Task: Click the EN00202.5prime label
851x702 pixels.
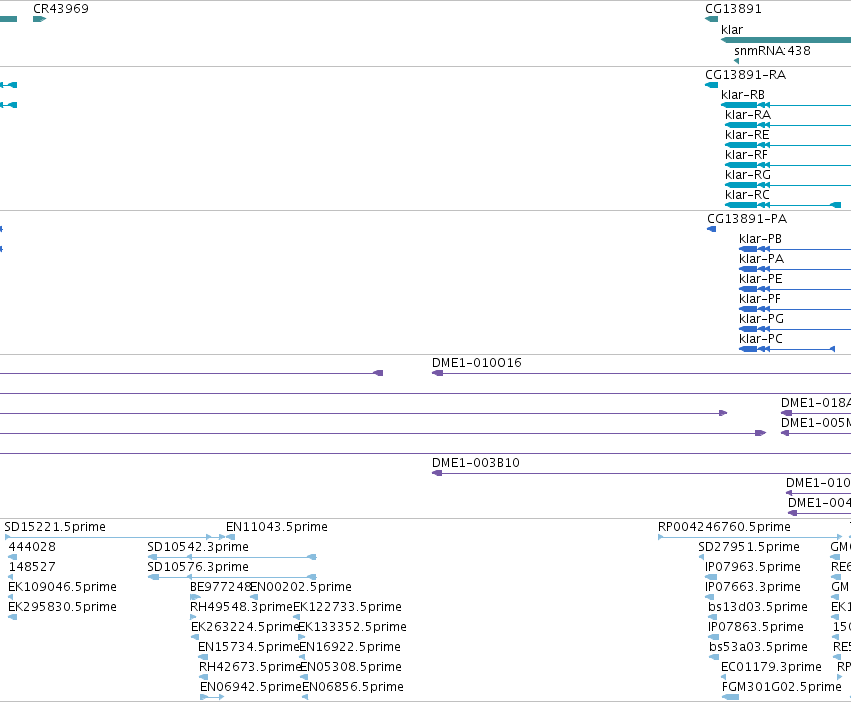Action: pos(301,587)
